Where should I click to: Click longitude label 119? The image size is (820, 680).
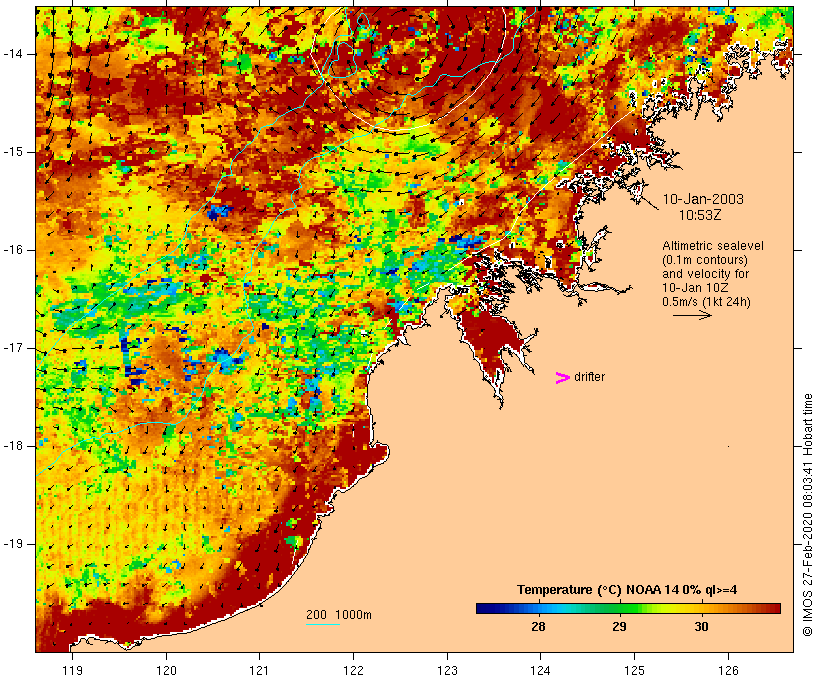[x=73, y=670]
